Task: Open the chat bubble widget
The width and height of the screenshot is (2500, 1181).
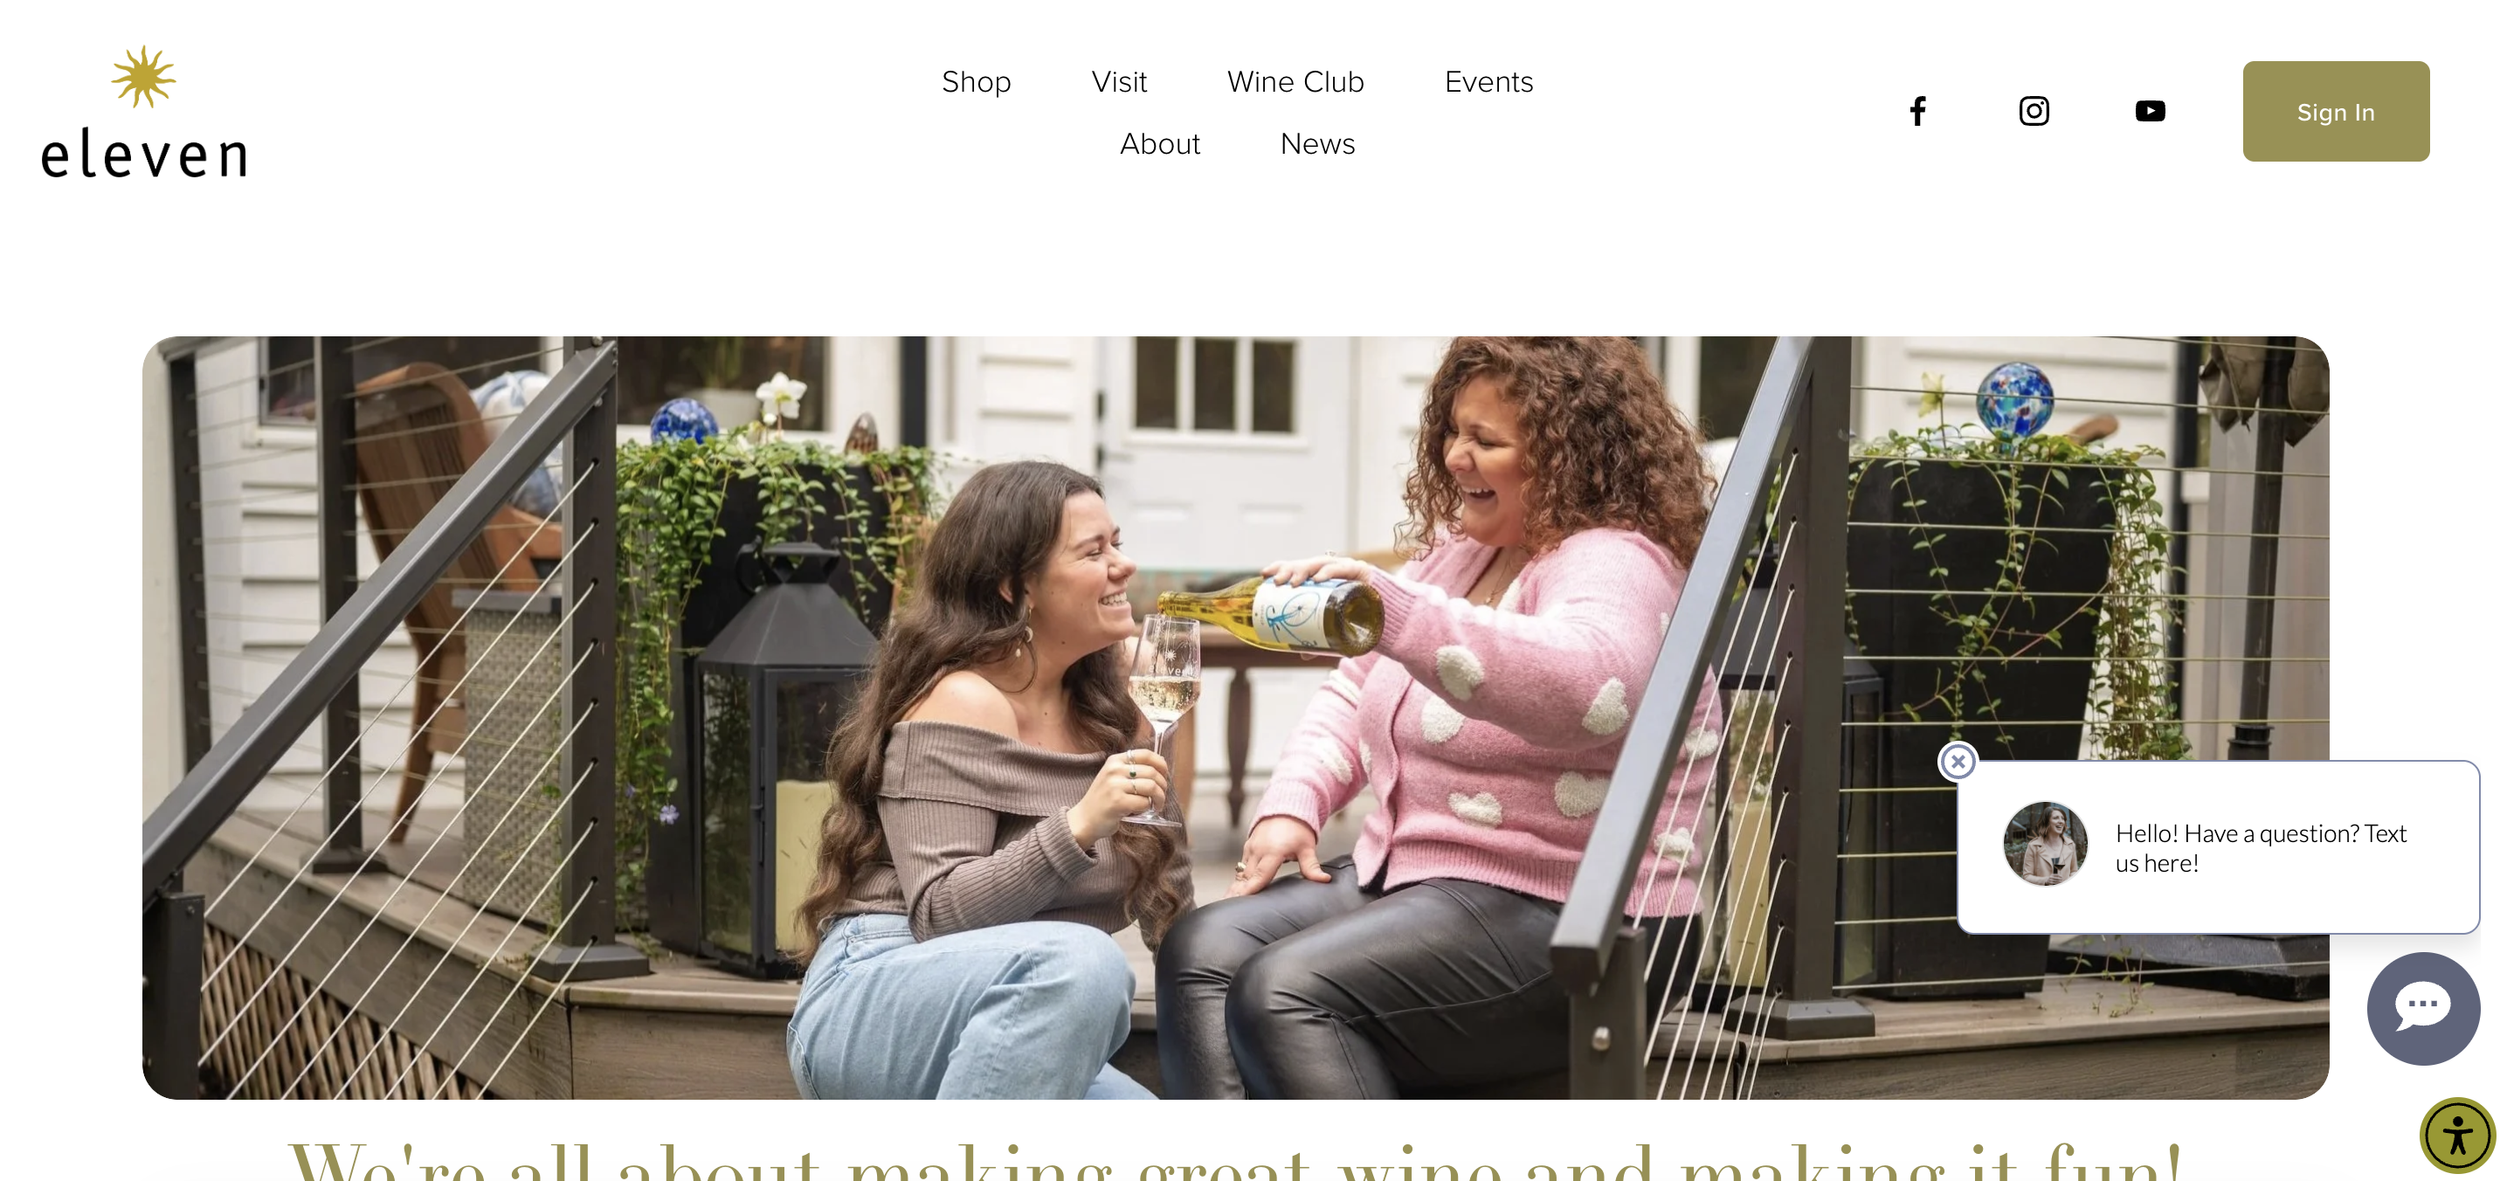Action: click(2422, 1008)
